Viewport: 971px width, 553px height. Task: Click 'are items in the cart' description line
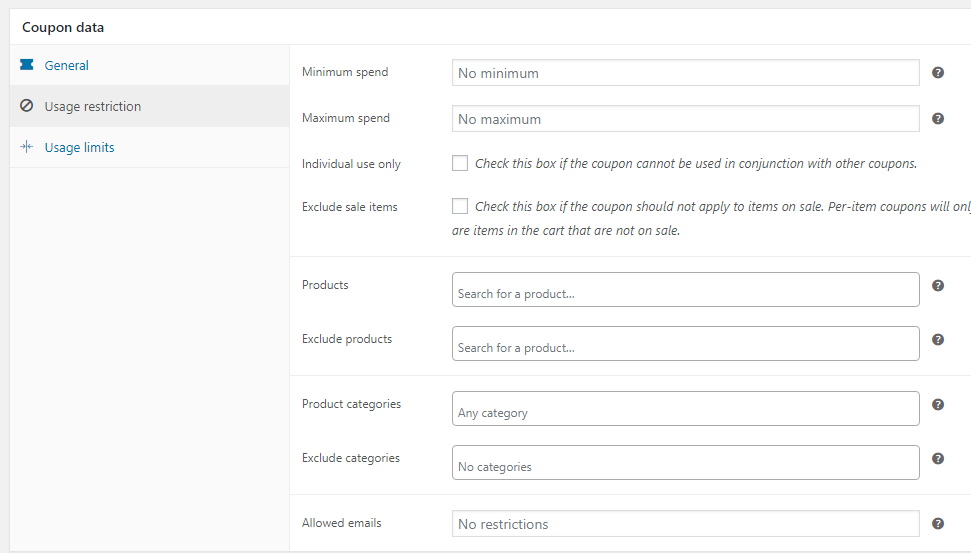[x=566, y=230]
